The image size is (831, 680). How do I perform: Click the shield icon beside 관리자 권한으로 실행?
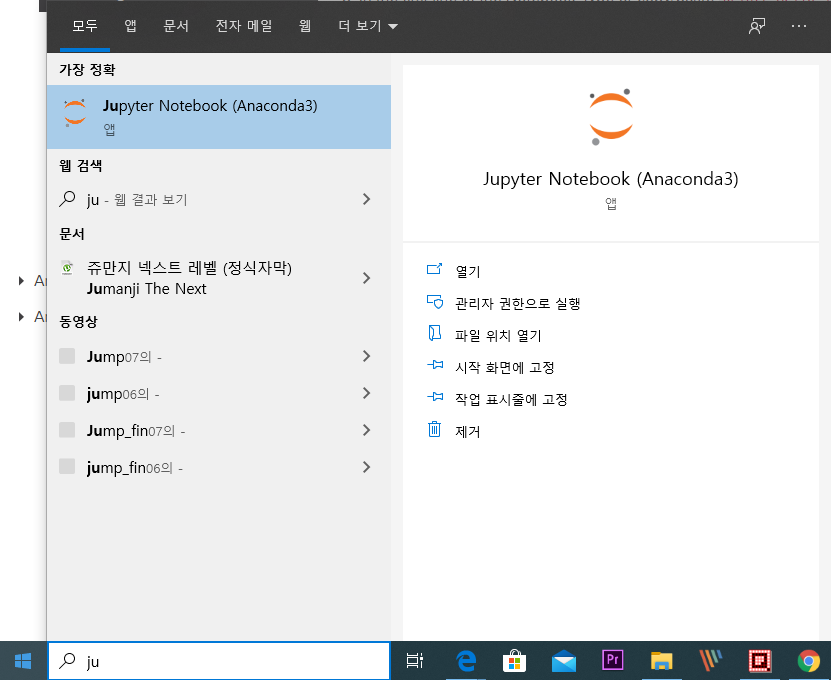click(x=435, y=302)
